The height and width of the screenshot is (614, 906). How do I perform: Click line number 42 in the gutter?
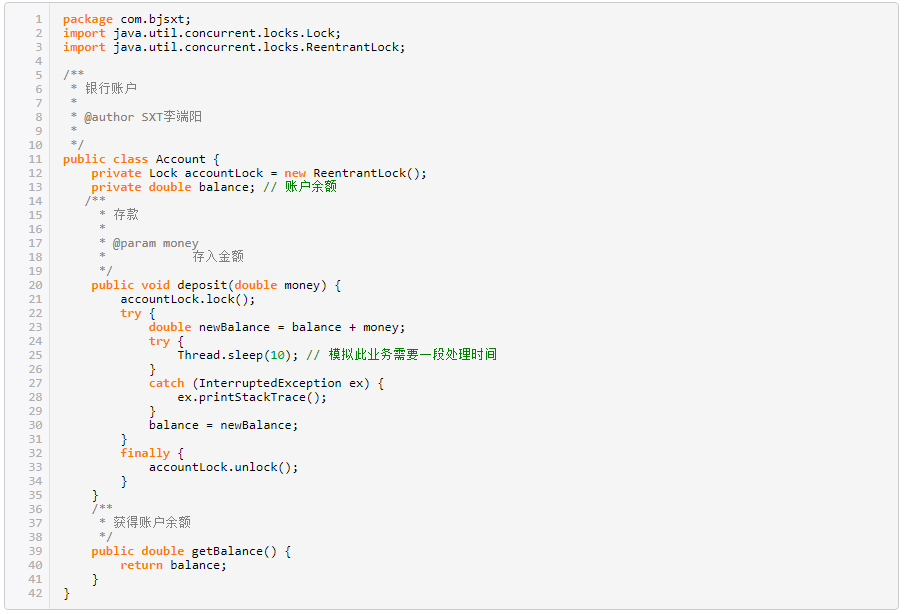36,593
